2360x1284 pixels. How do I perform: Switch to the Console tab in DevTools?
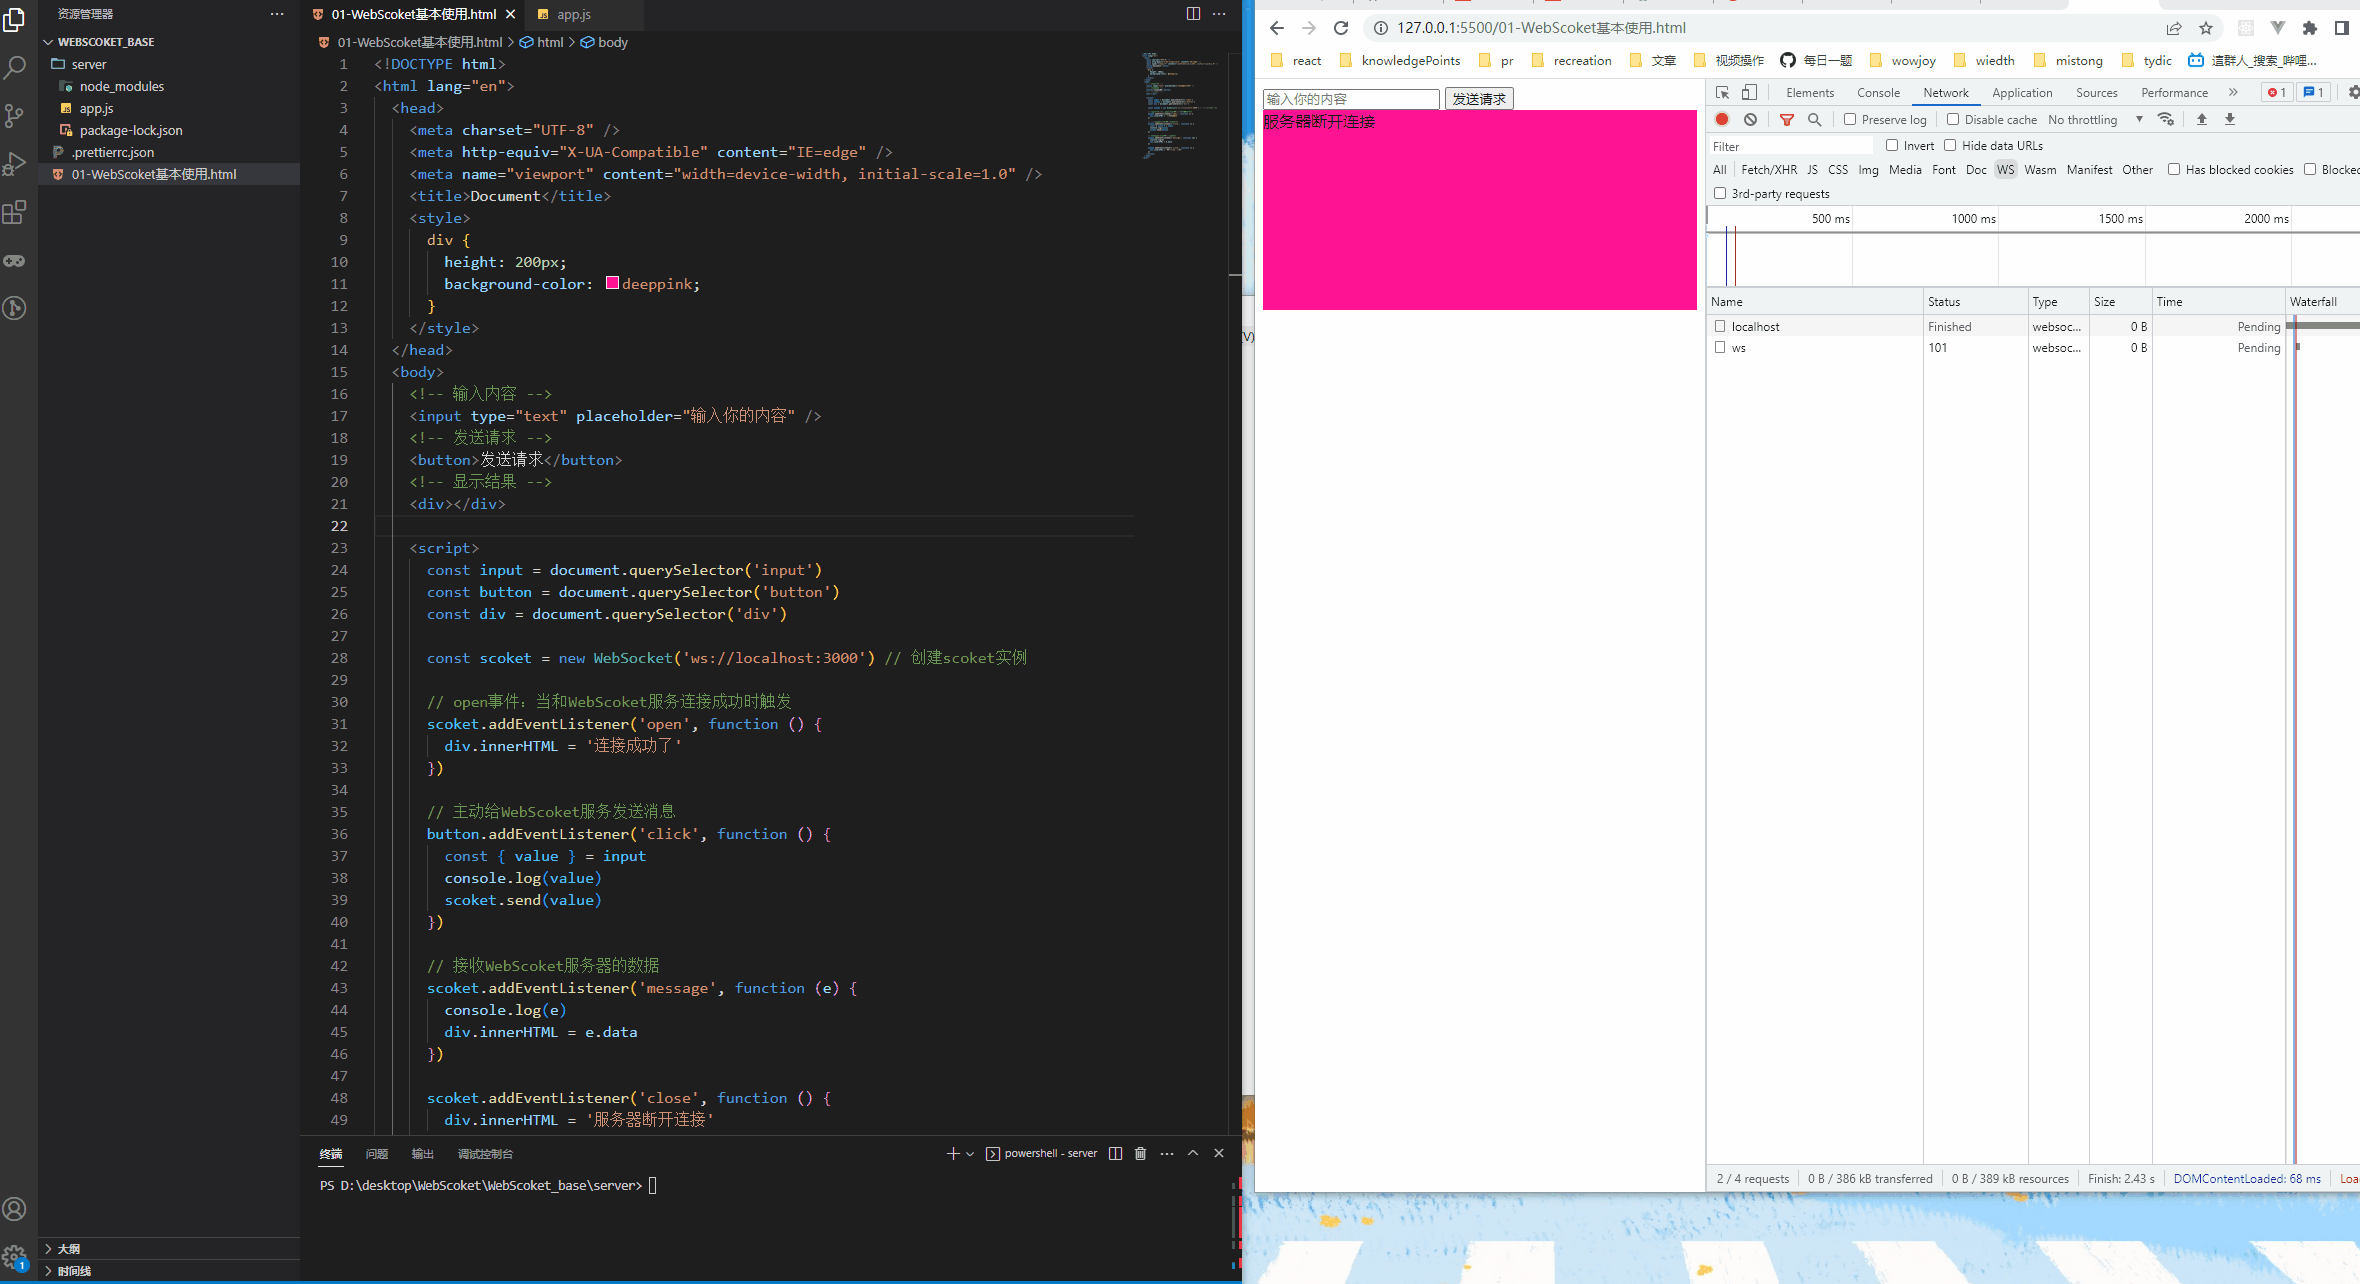[1878, 92]
